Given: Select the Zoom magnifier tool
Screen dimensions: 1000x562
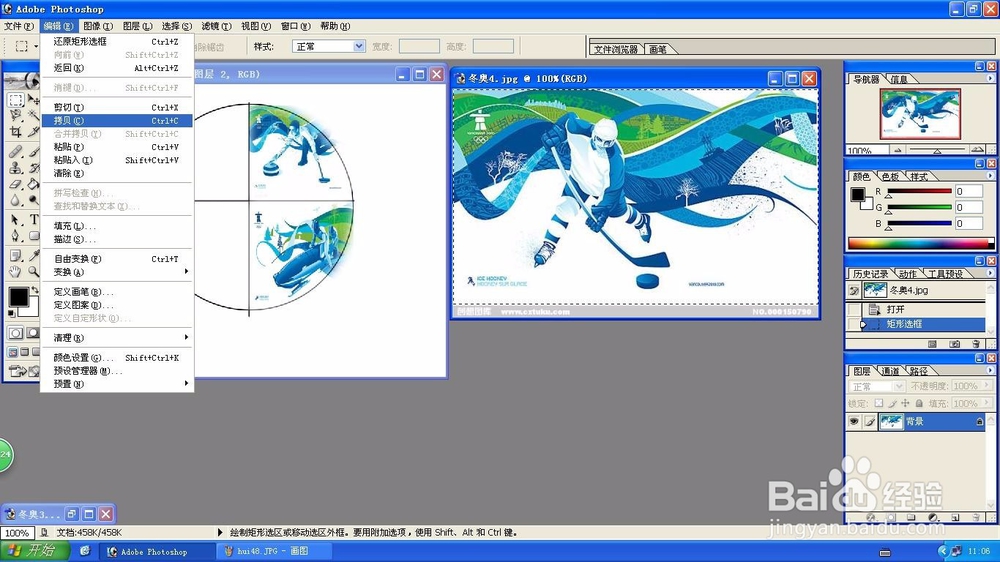Looking at the screenshot, I should 33,272.
